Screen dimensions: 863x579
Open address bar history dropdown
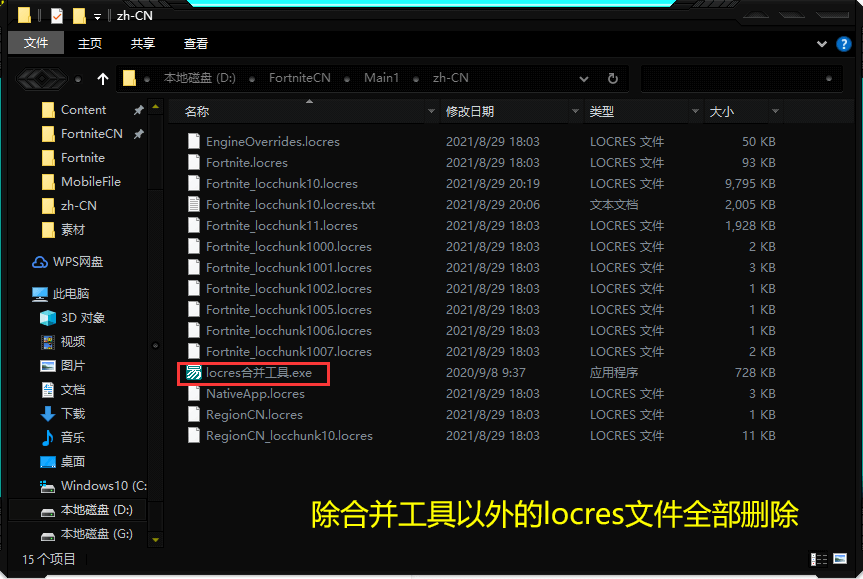pos(584,79)
